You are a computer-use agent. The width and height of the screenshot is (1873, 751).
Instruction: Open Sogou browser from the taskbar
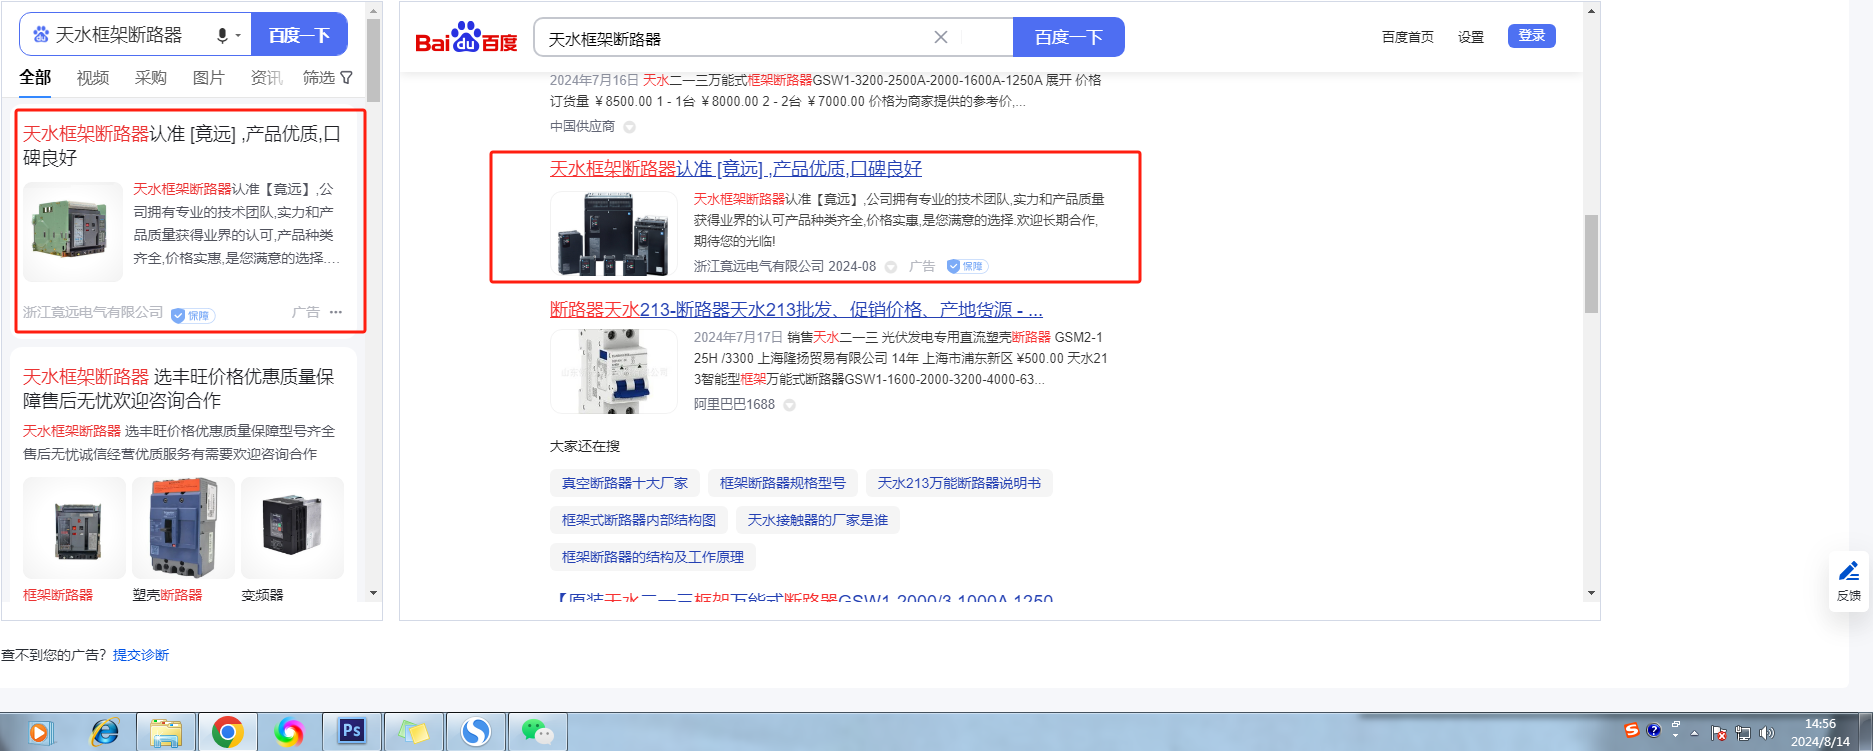[x=476, y=733]
